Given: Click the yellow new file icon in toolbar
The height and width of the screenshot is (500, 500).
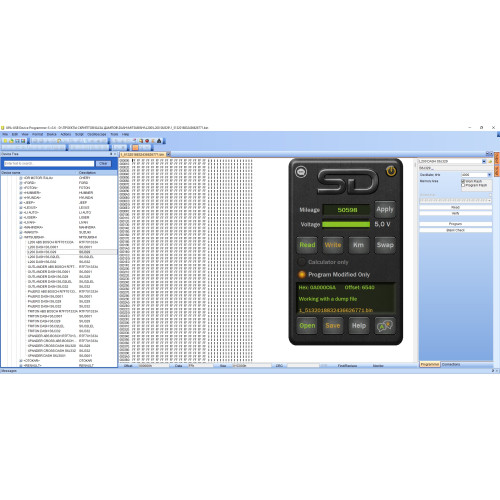Looking at the screenshot, I should [5, 141].
